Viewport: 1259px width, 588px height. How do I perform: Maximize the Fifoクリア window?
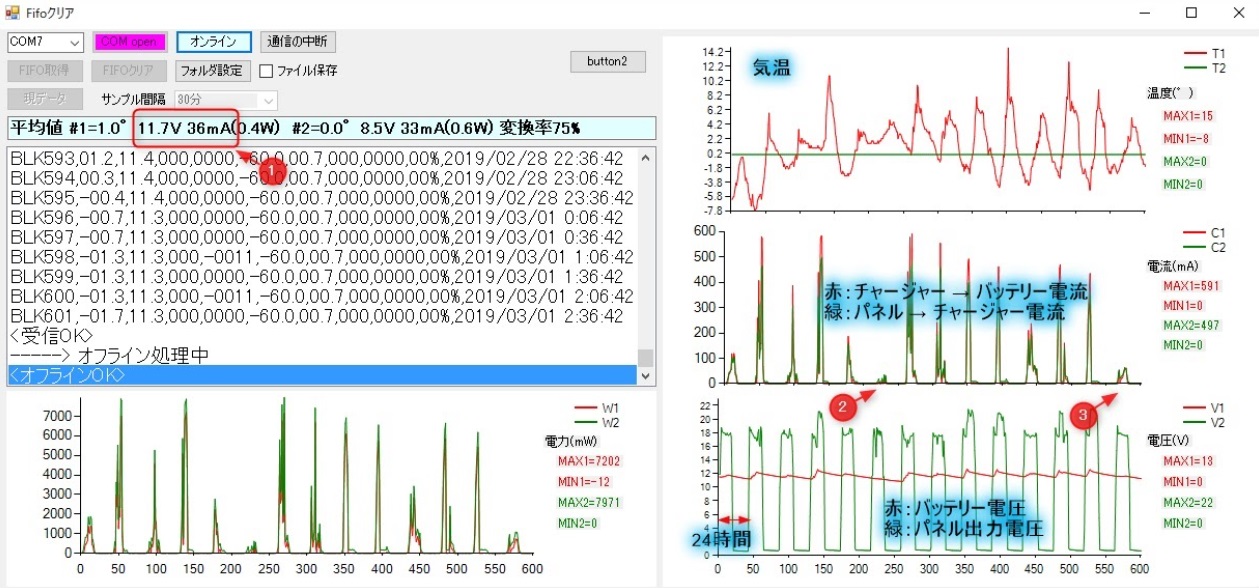click(1191, 13)
